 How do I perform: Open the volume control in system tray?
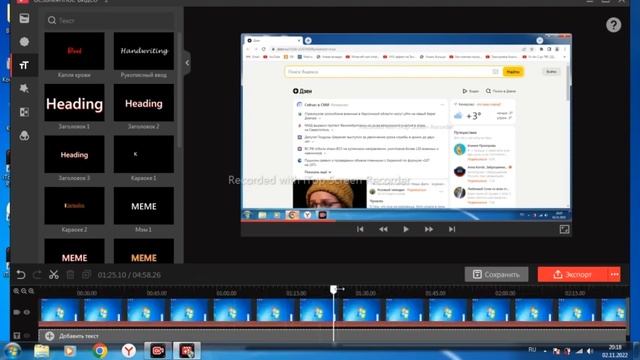pyautogui.click(x=590, y=351)
